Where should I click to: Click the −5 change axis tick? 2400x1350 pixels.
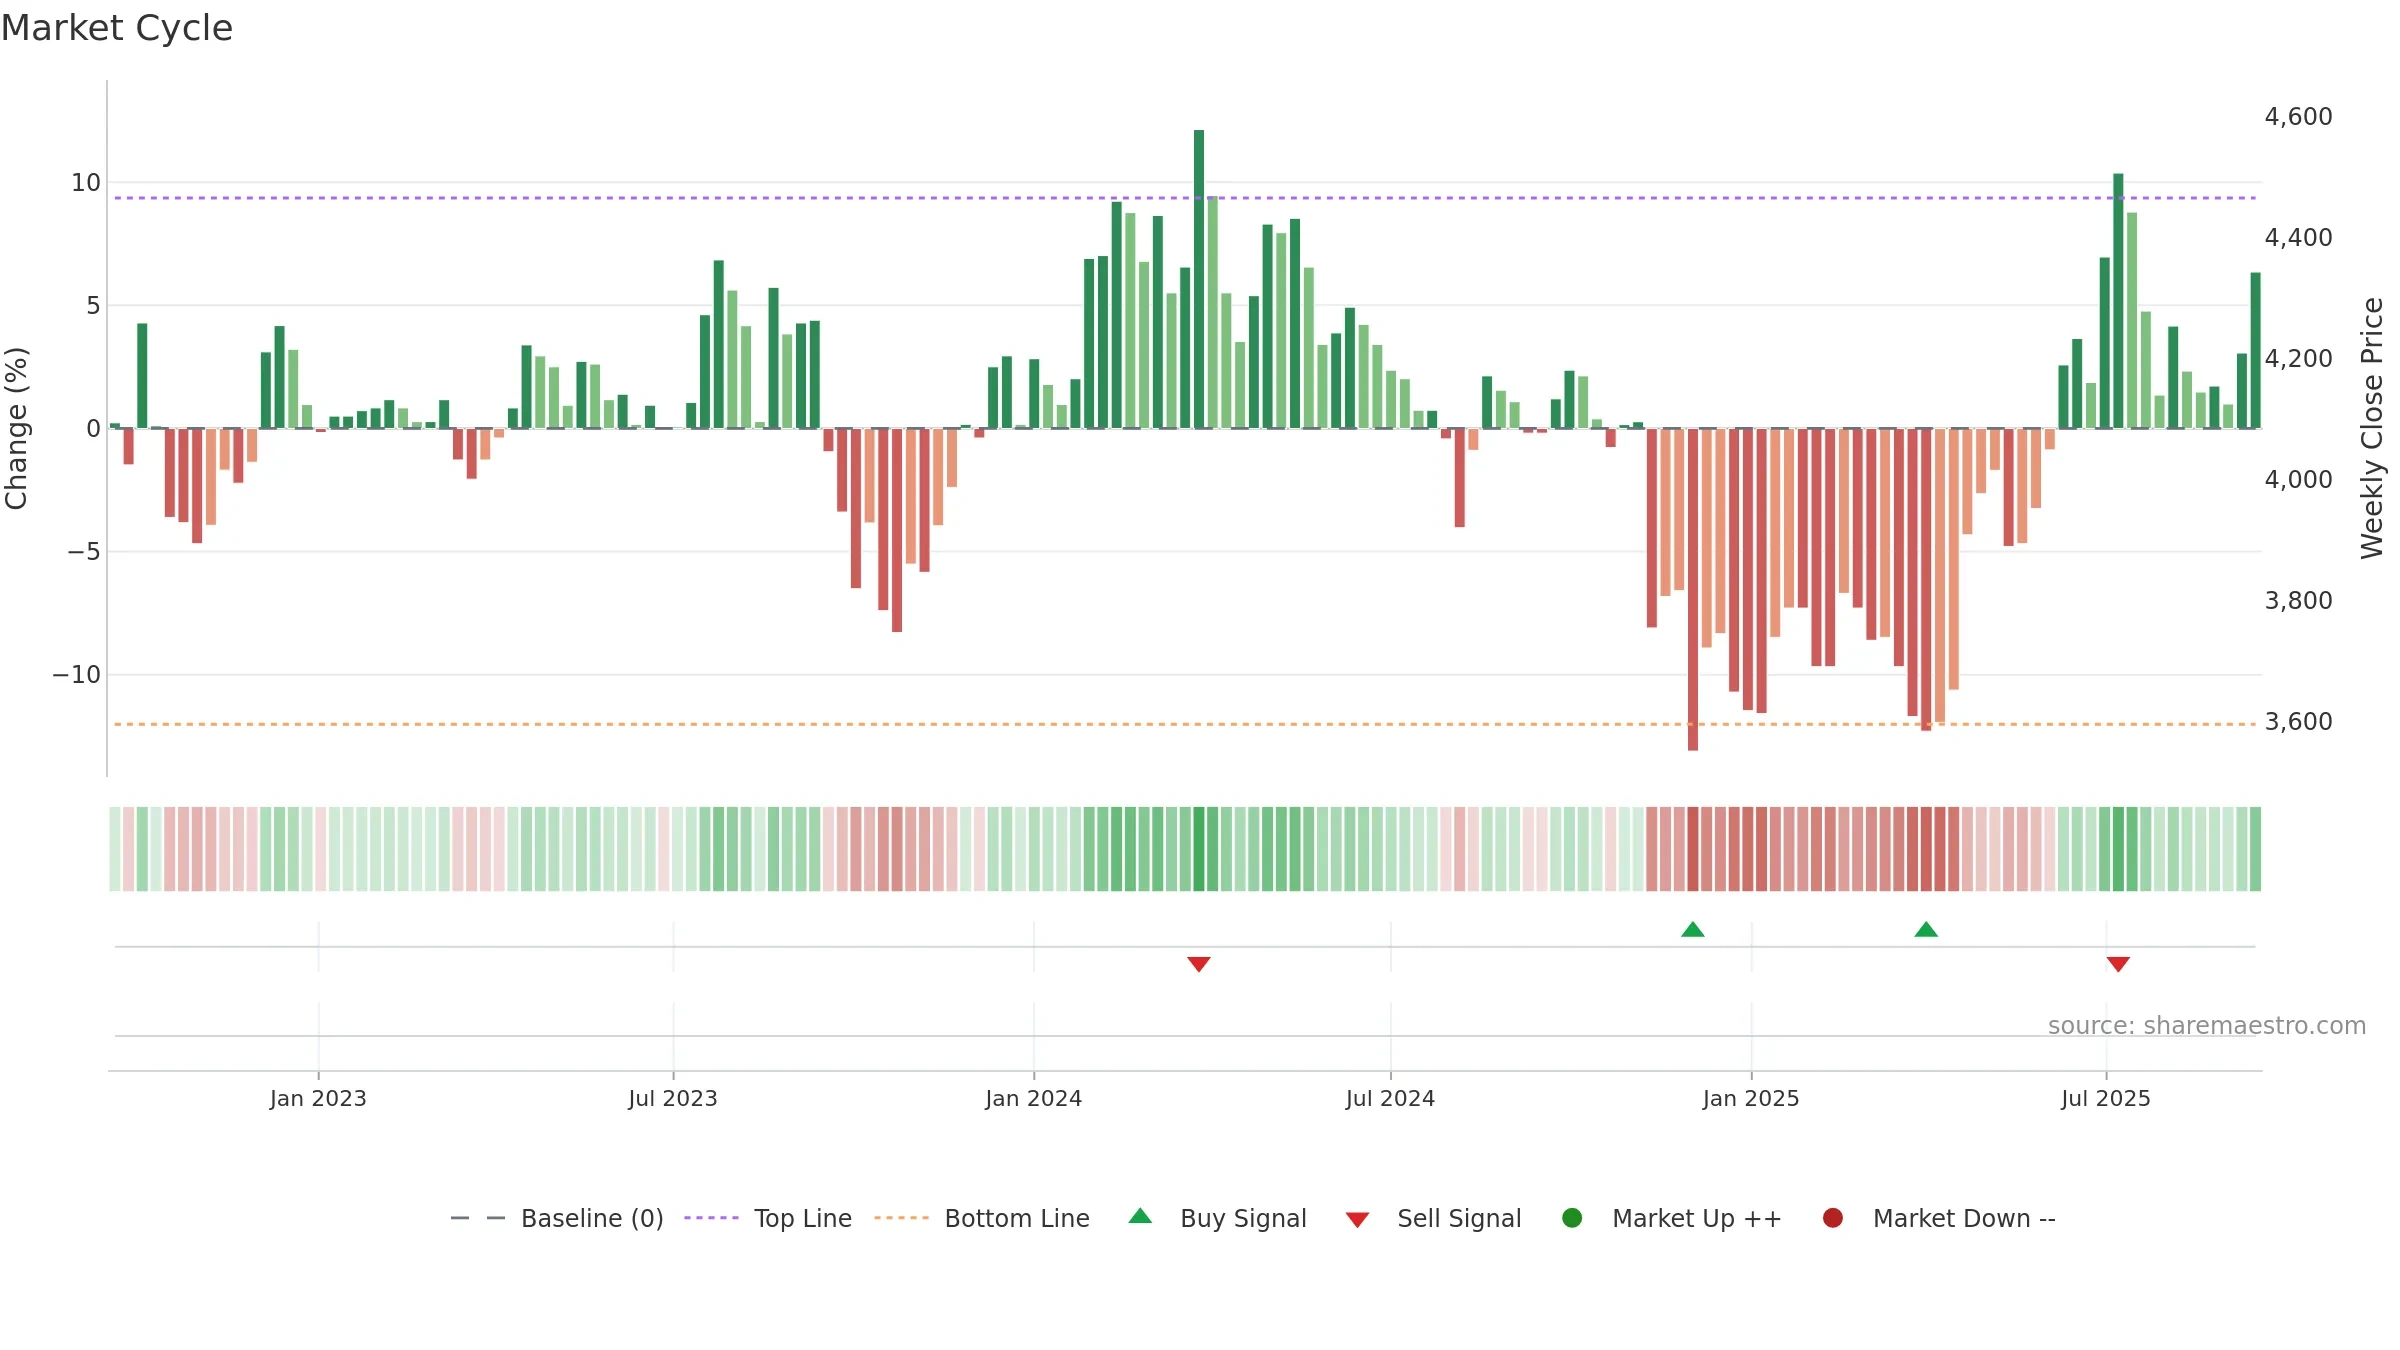click(84, 552)
